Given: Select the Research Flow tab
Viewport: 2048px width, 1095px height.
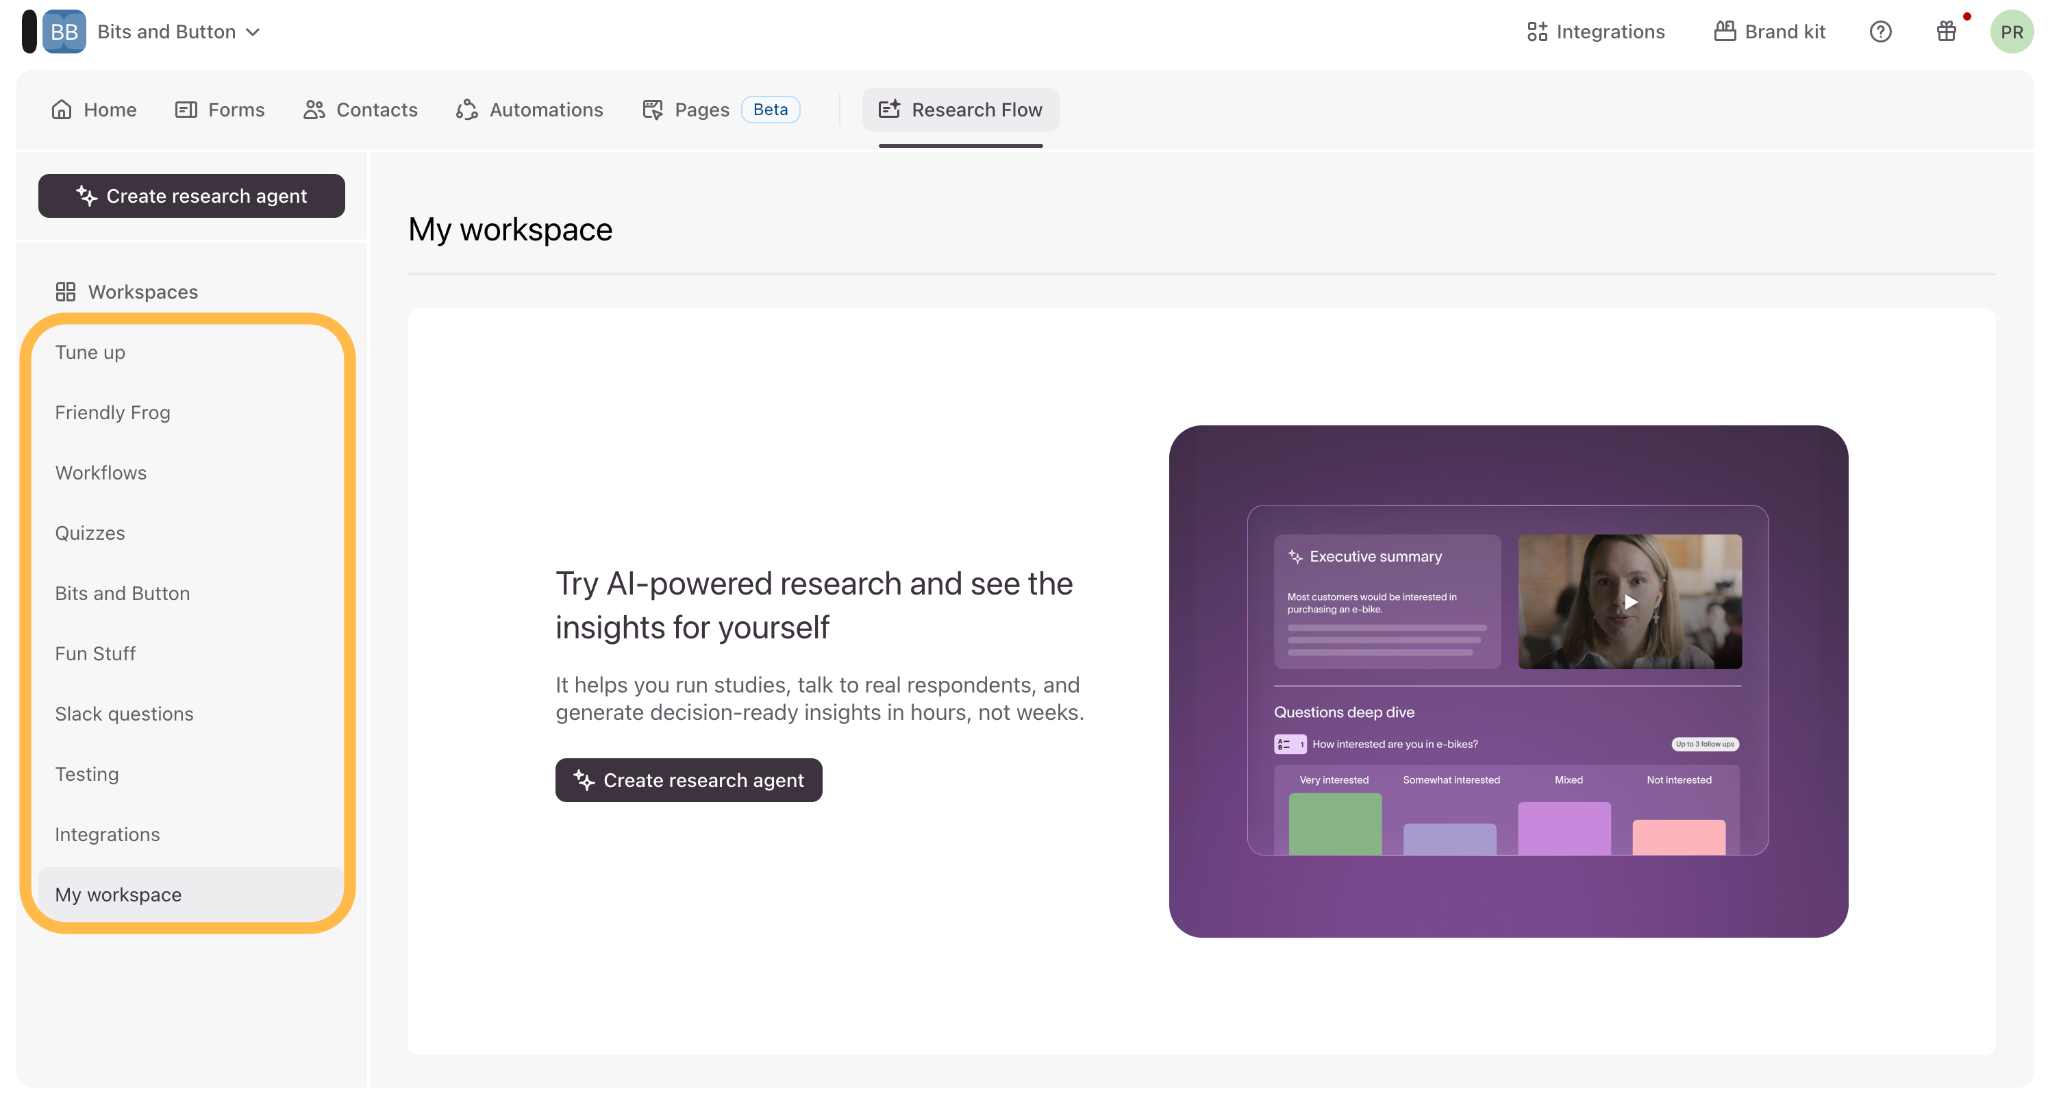Looking at the screenshot, I should tap(961, 110).
